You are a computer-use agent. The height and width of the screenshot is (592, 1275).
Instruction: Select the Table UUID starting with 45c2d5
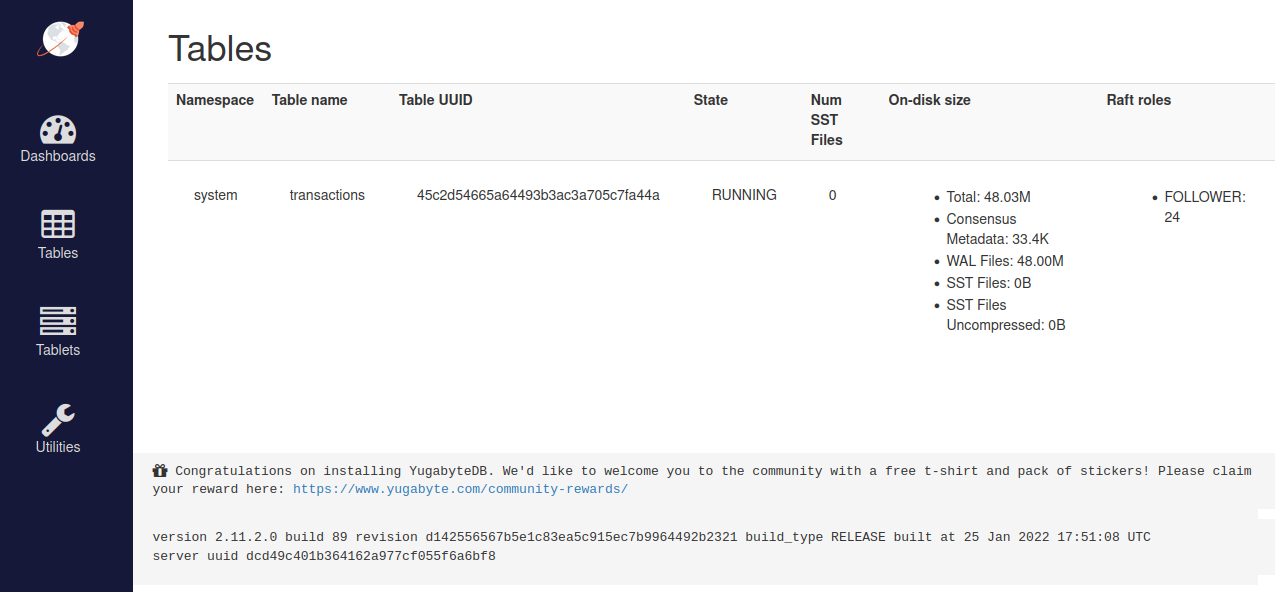coord(536,195)
